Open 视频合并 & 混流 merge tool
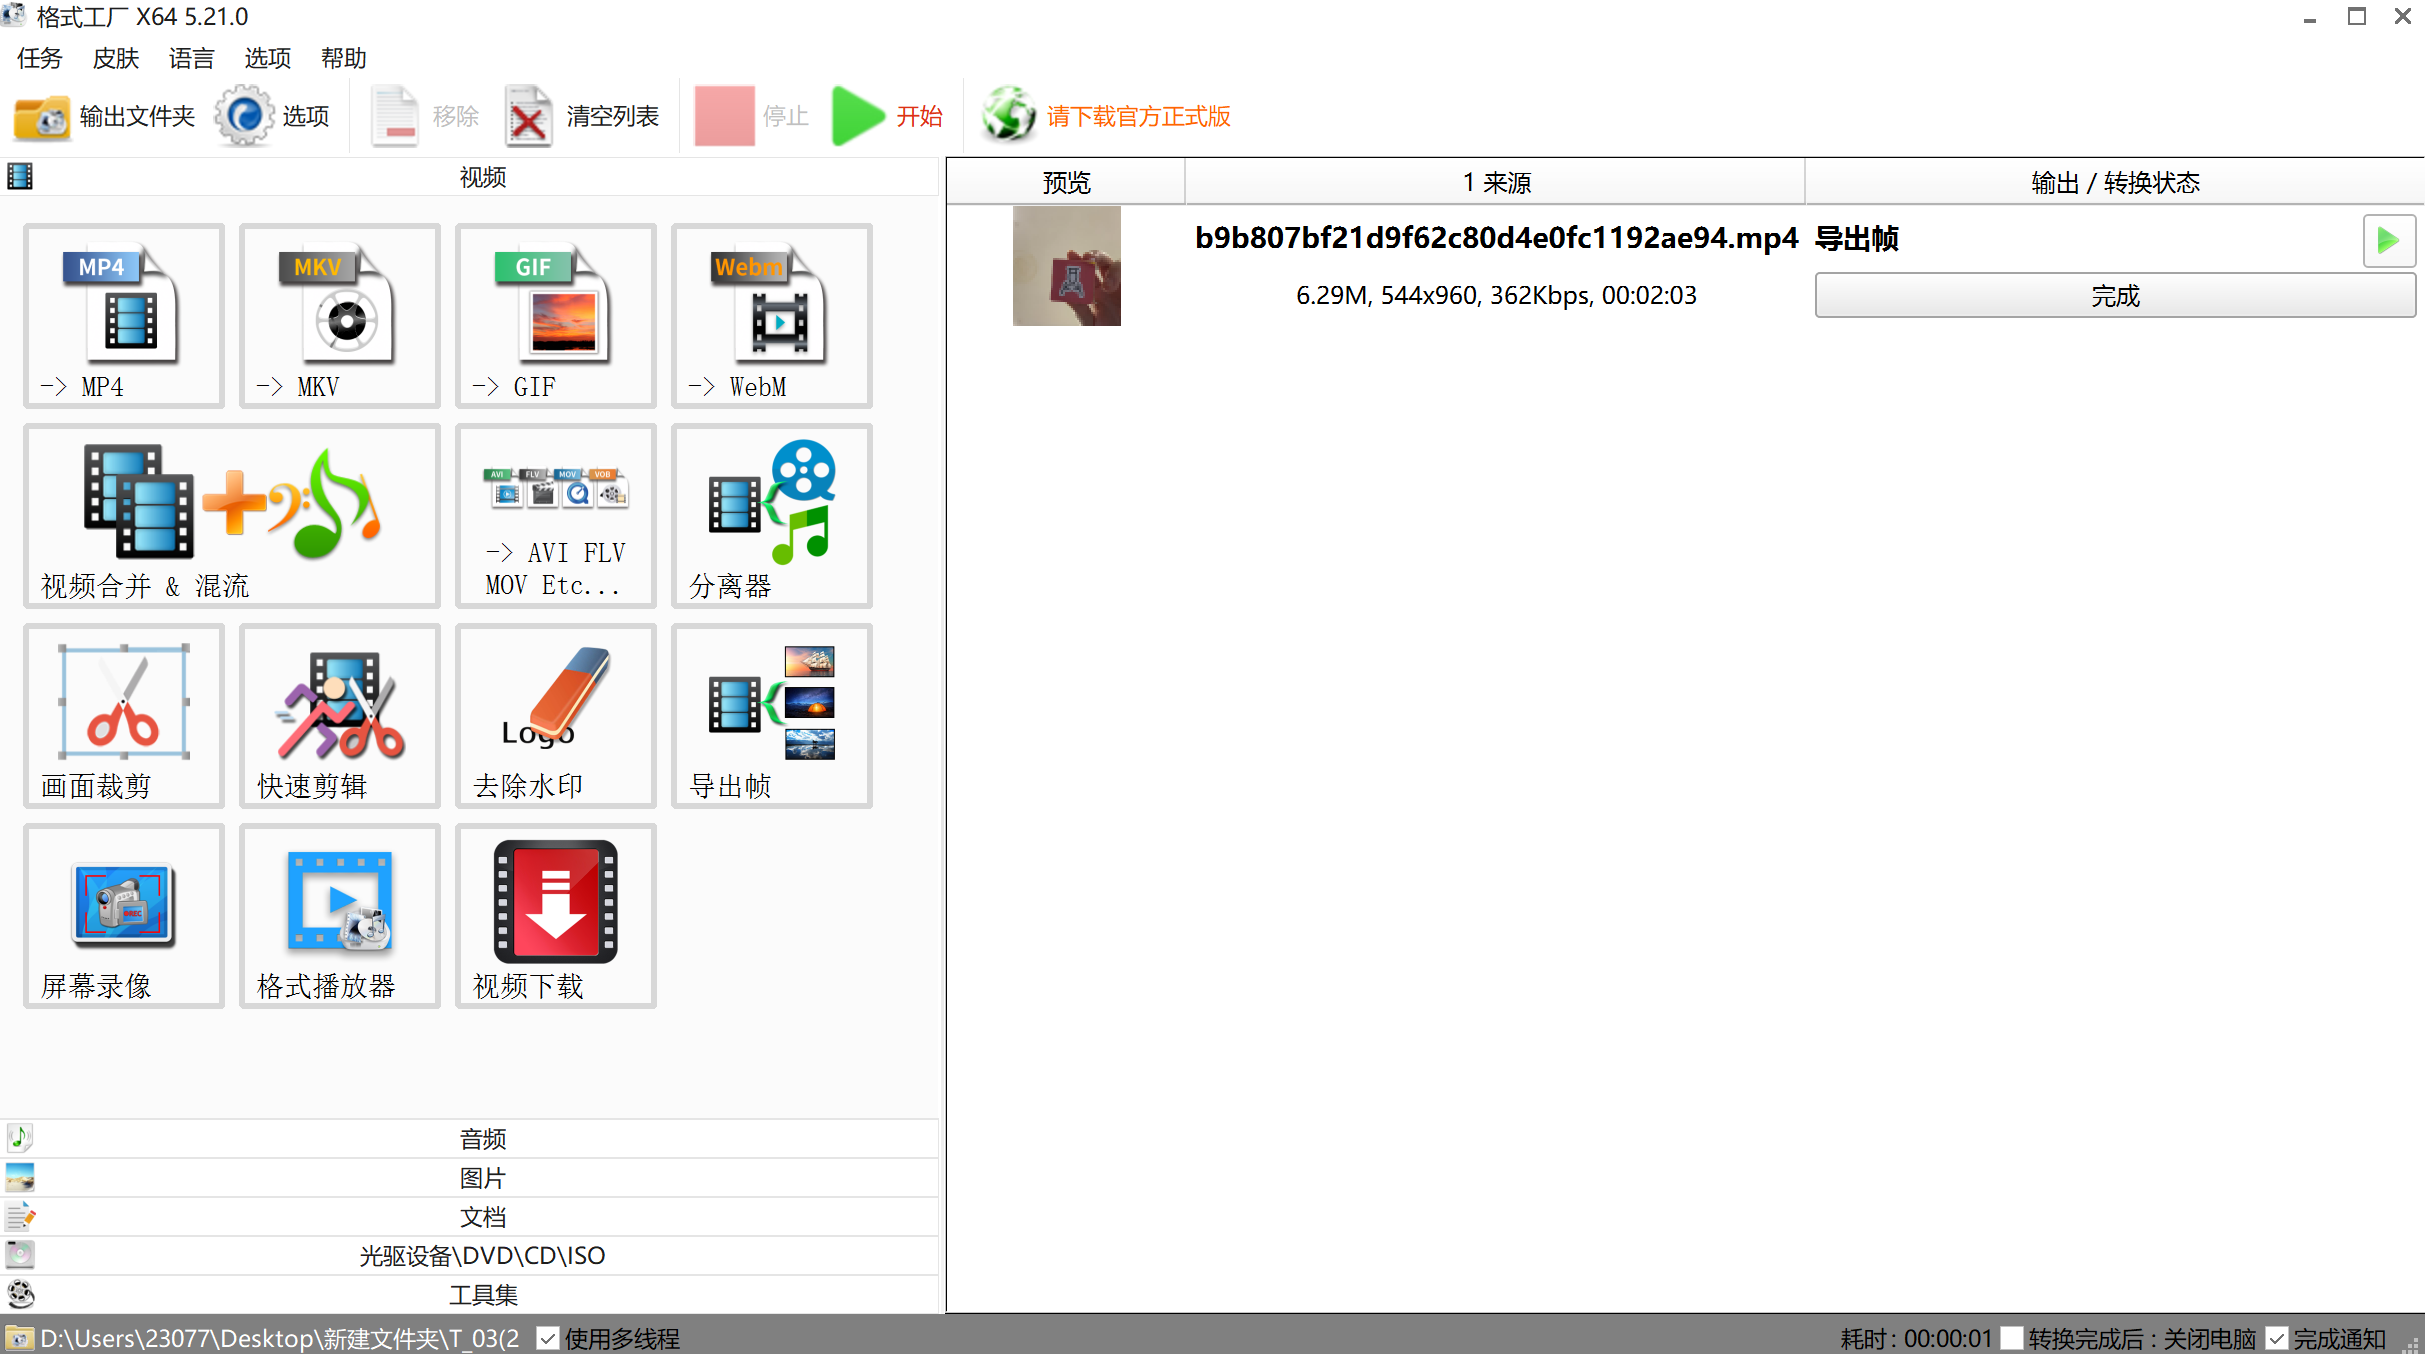 click(231, 515)
